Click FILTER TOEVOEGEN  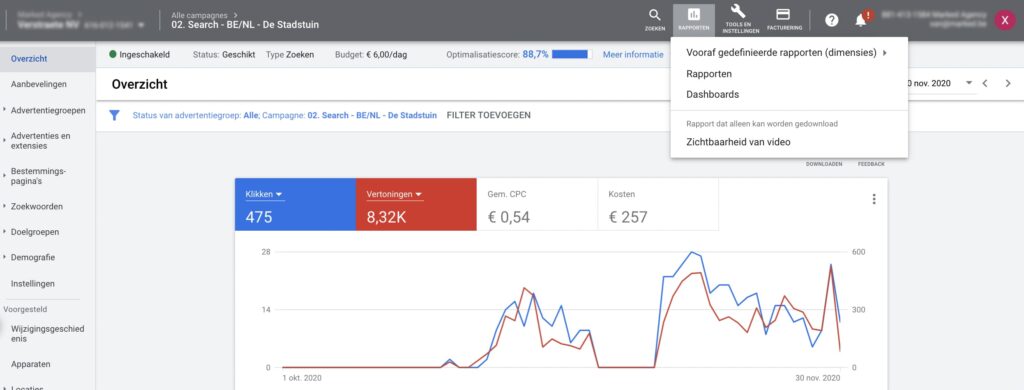tap(488, 115)
